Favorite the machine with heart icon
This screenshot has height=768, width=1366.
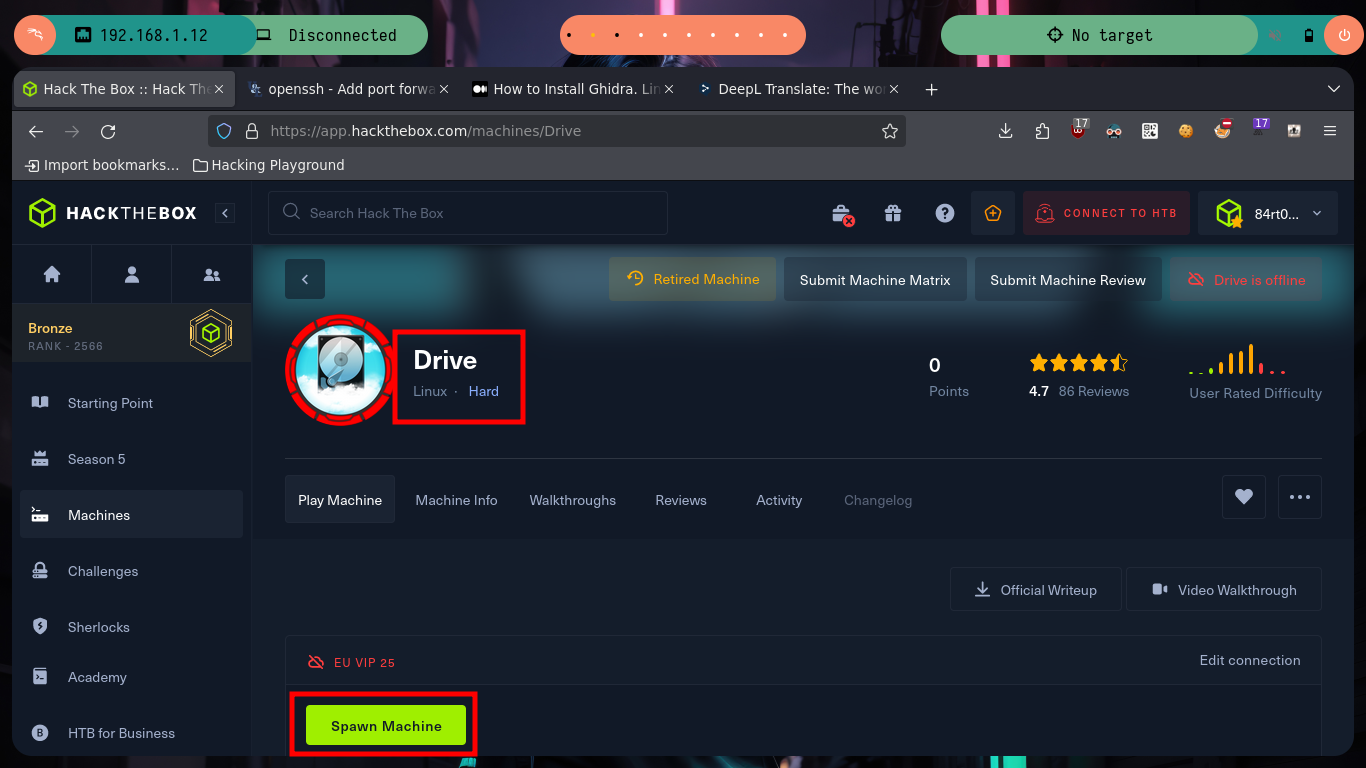(1244, 496)
